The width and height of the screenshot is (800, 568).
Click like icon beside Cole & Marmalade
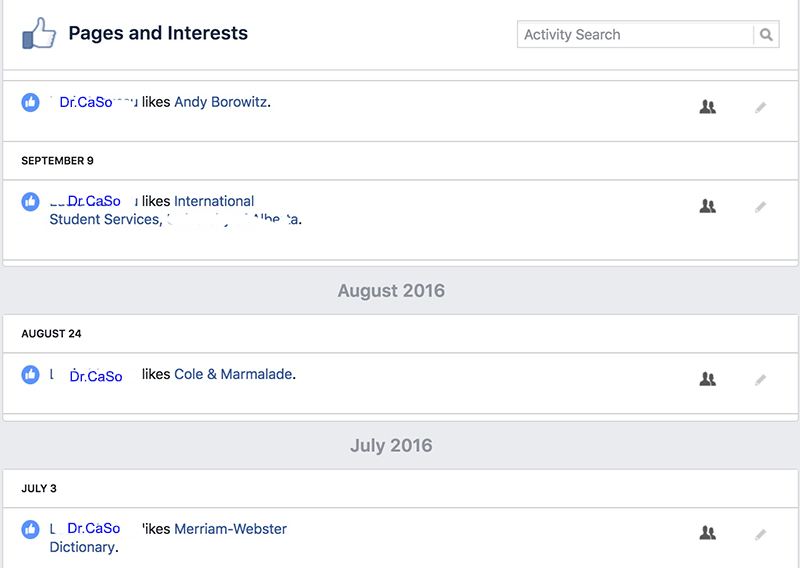[31, 375]
